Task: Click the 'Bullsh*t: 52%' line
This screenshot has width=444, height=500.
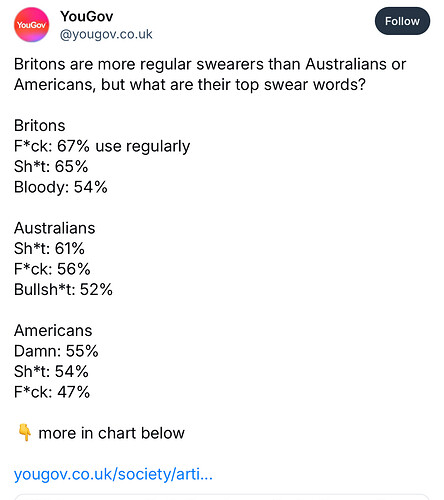Action: point(63,290)
